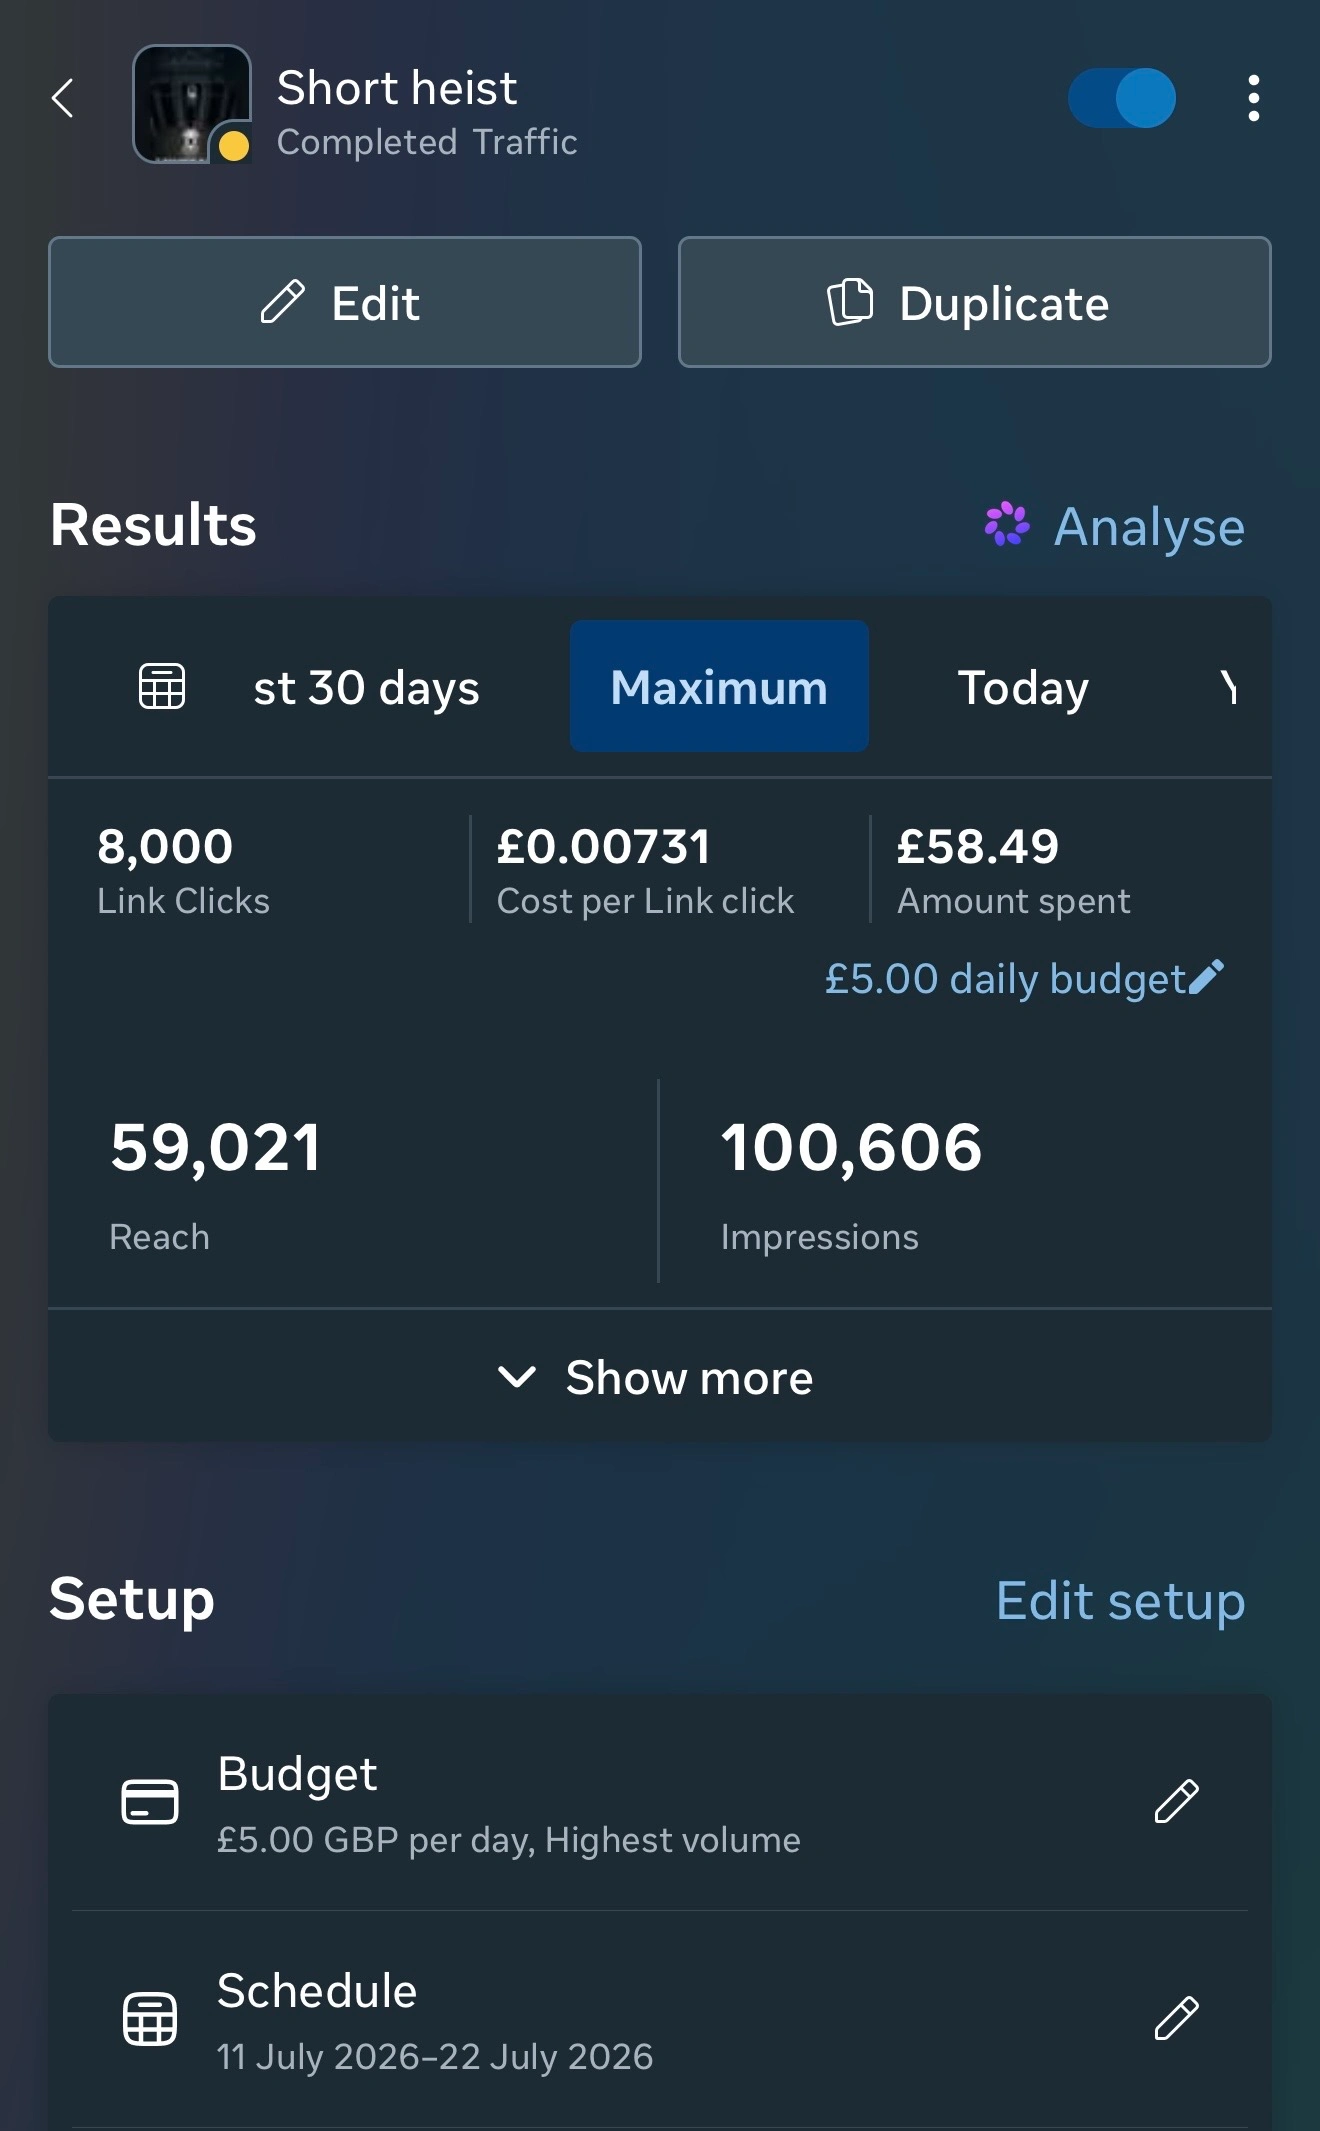Select the Maximum date range tab
The height and width of the screenshot is (2131, 1320).
719,687
